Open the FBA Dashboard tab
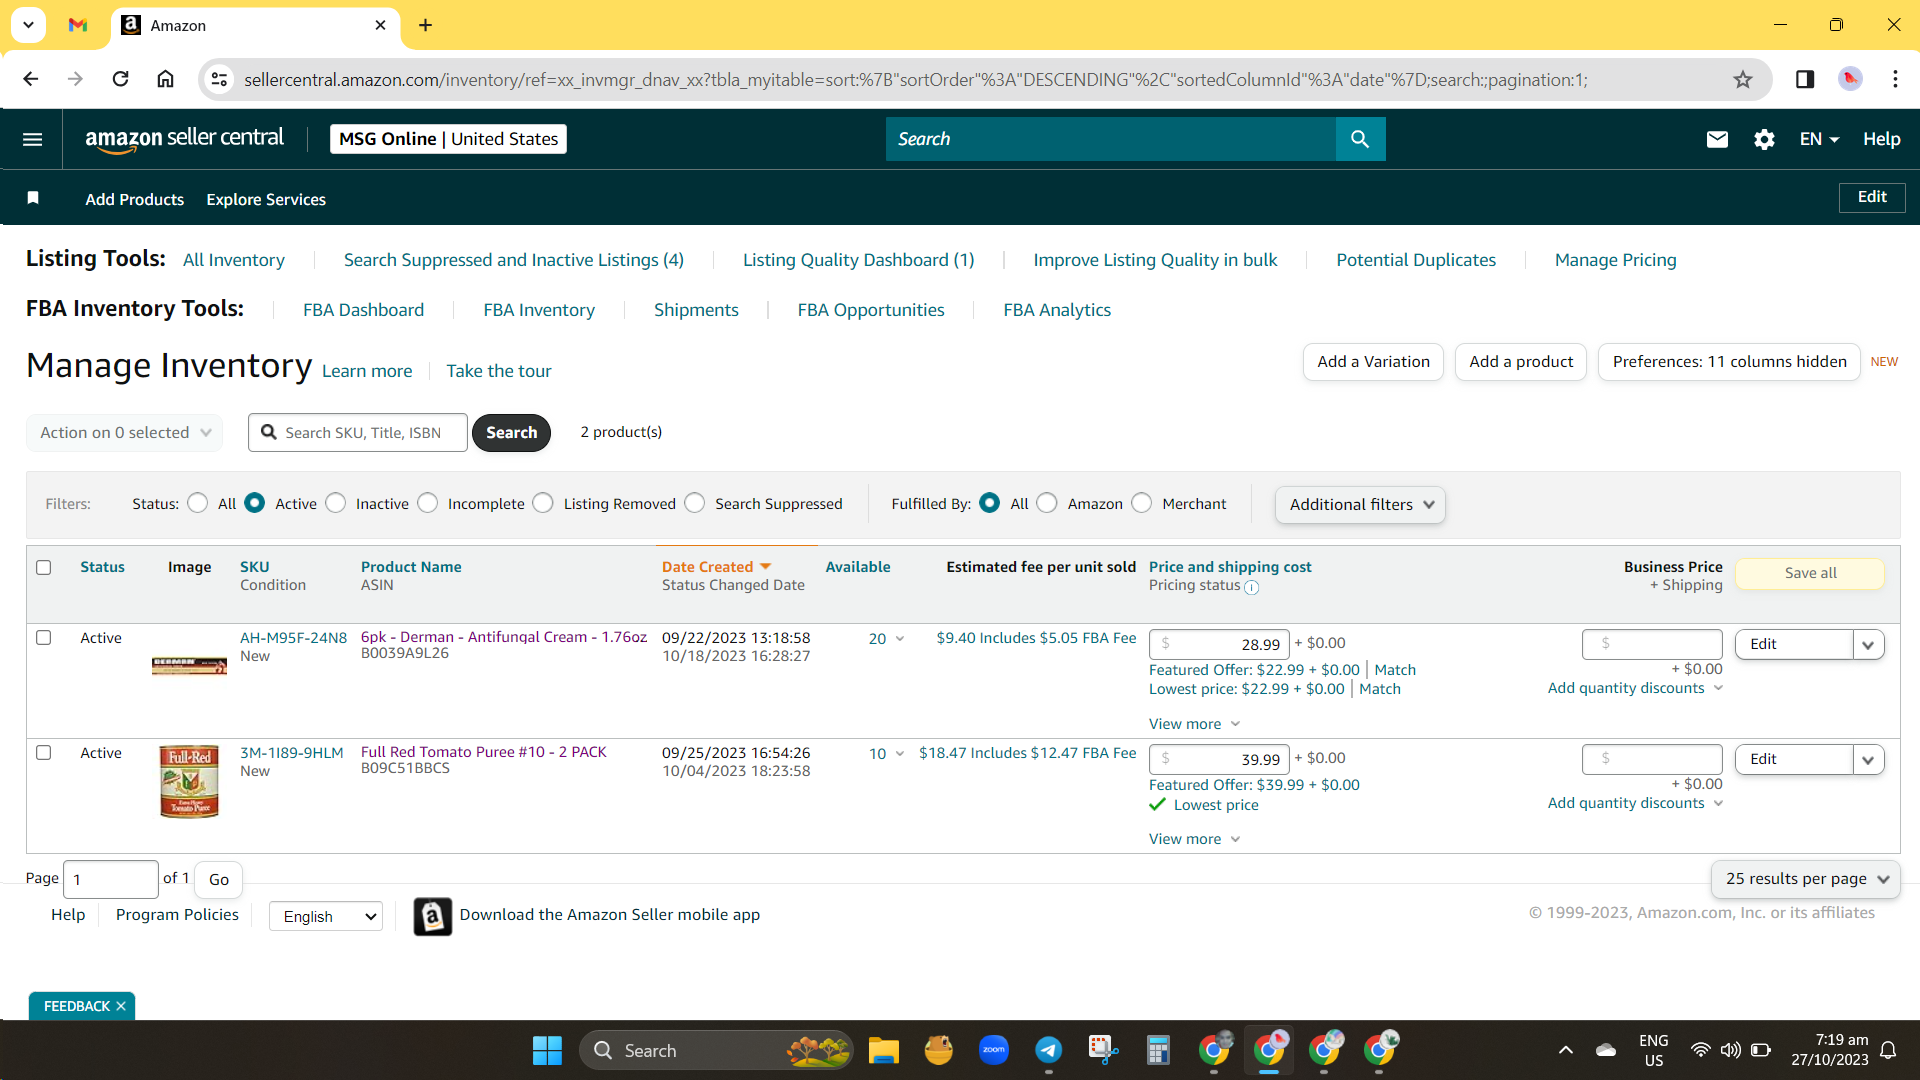Image resolution: width=1920 pixels, height=1080 pixels. (x=364, y=310)
